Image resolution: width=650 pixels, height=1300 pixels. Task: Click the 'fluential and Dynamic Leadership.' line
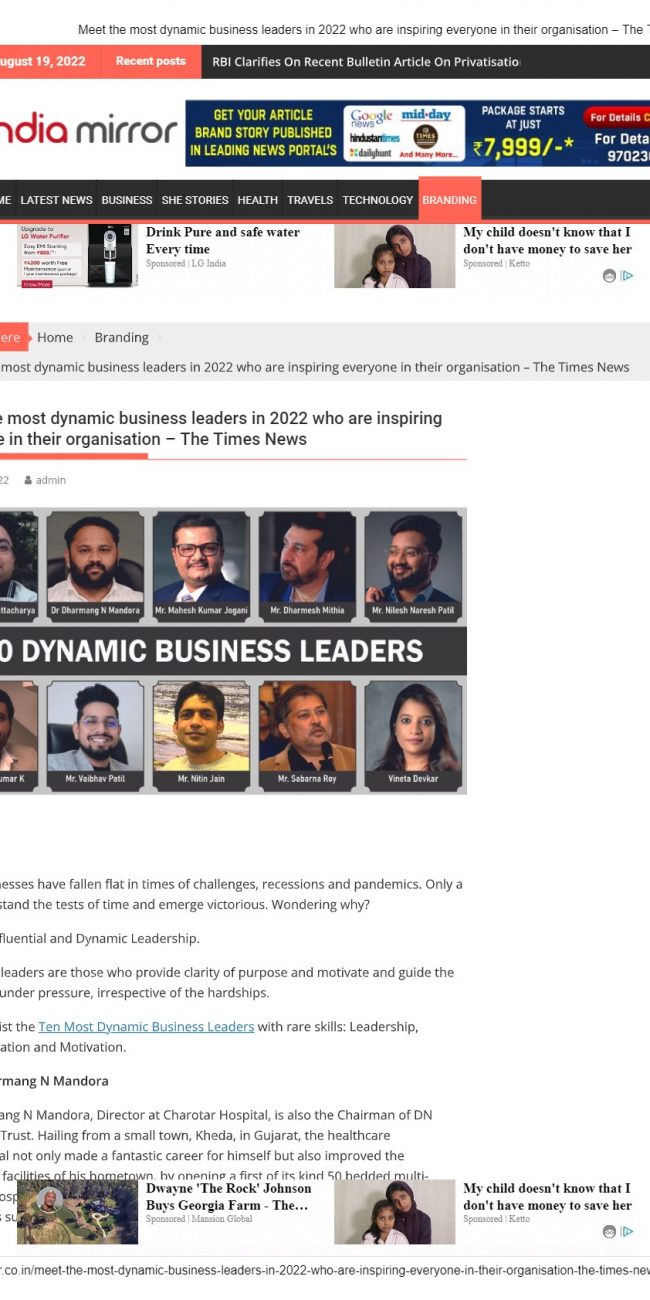pyautogui.click(x=100, y=938)
